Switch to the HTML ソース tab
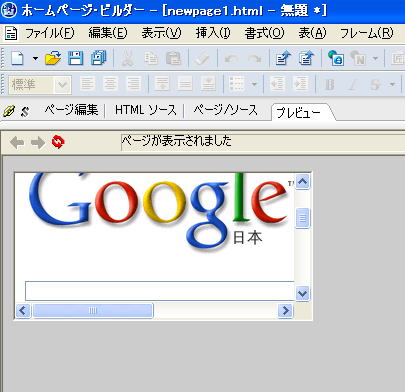The image size is (405, 392). tap(146, 110)
